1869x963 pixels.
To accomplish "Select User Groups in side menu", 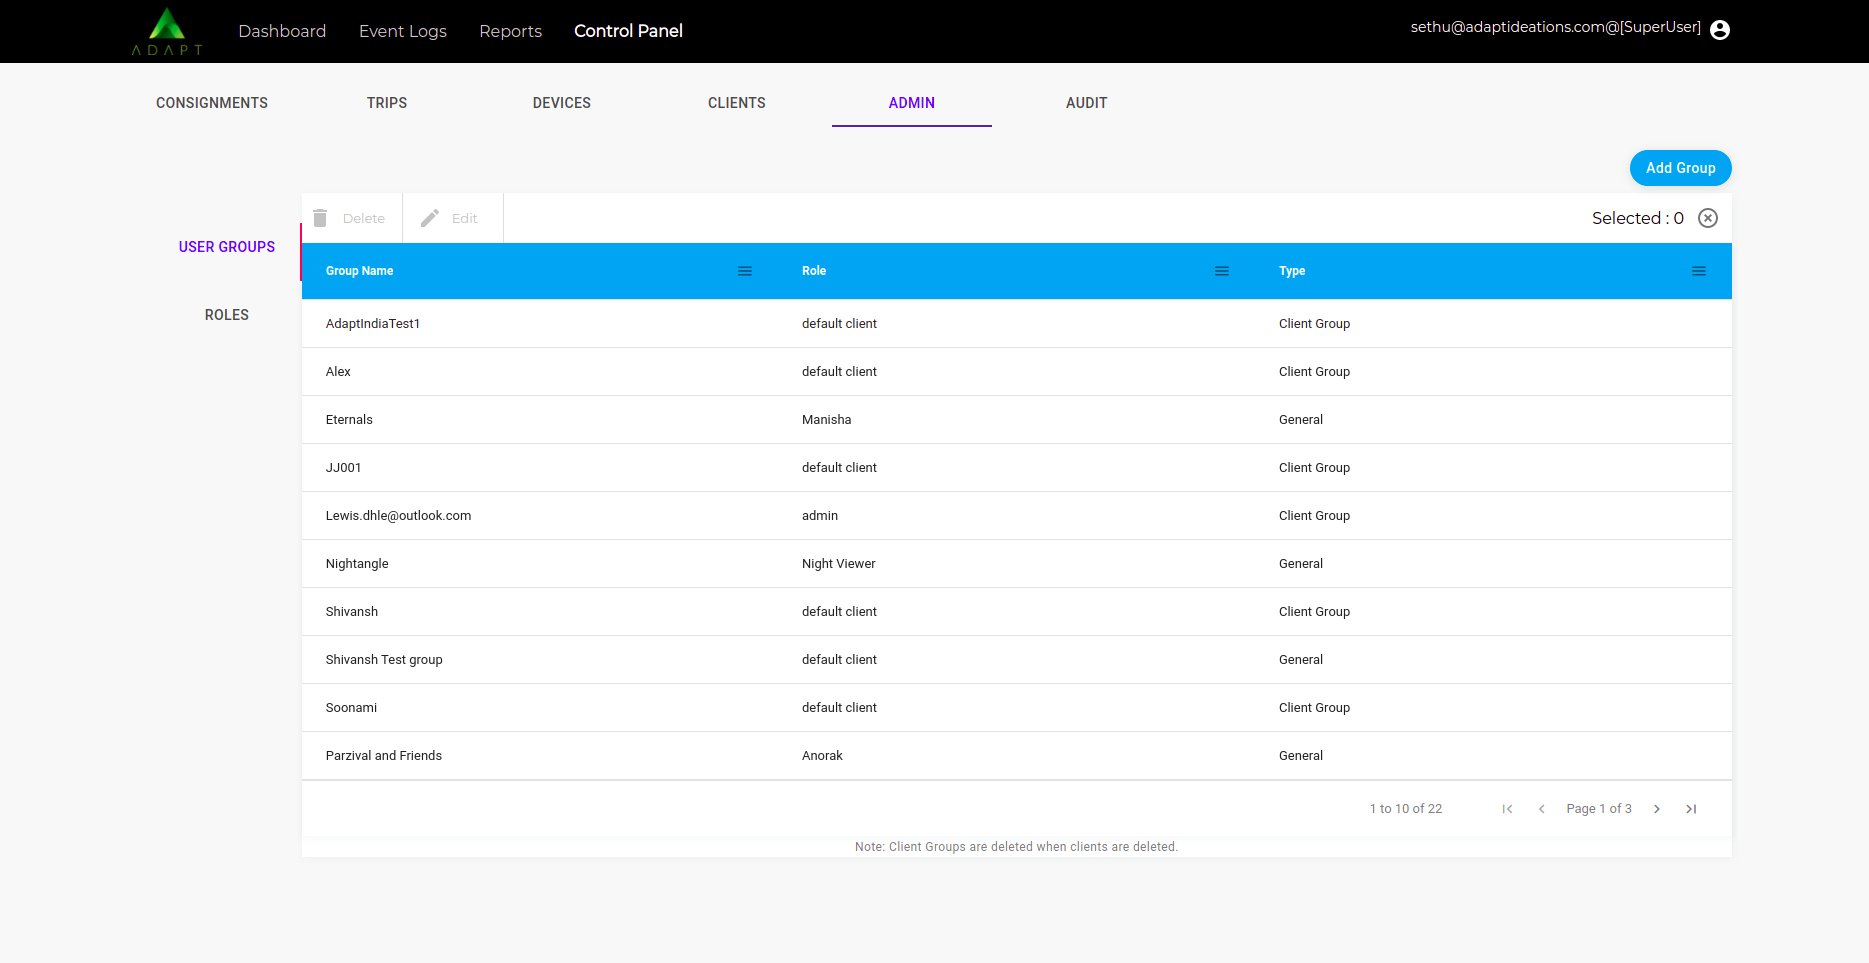I will point(227,247).
